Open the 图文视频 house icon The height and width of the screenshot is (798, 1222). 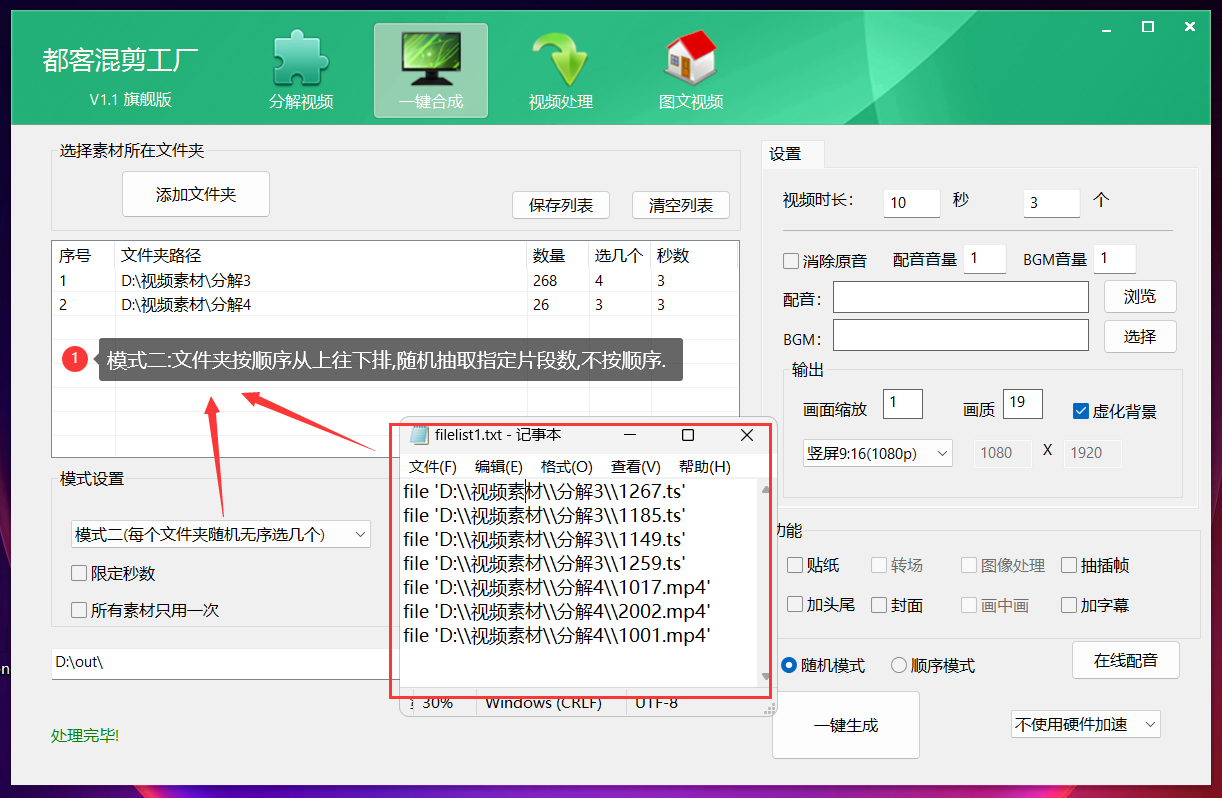[x=690, y=58]
